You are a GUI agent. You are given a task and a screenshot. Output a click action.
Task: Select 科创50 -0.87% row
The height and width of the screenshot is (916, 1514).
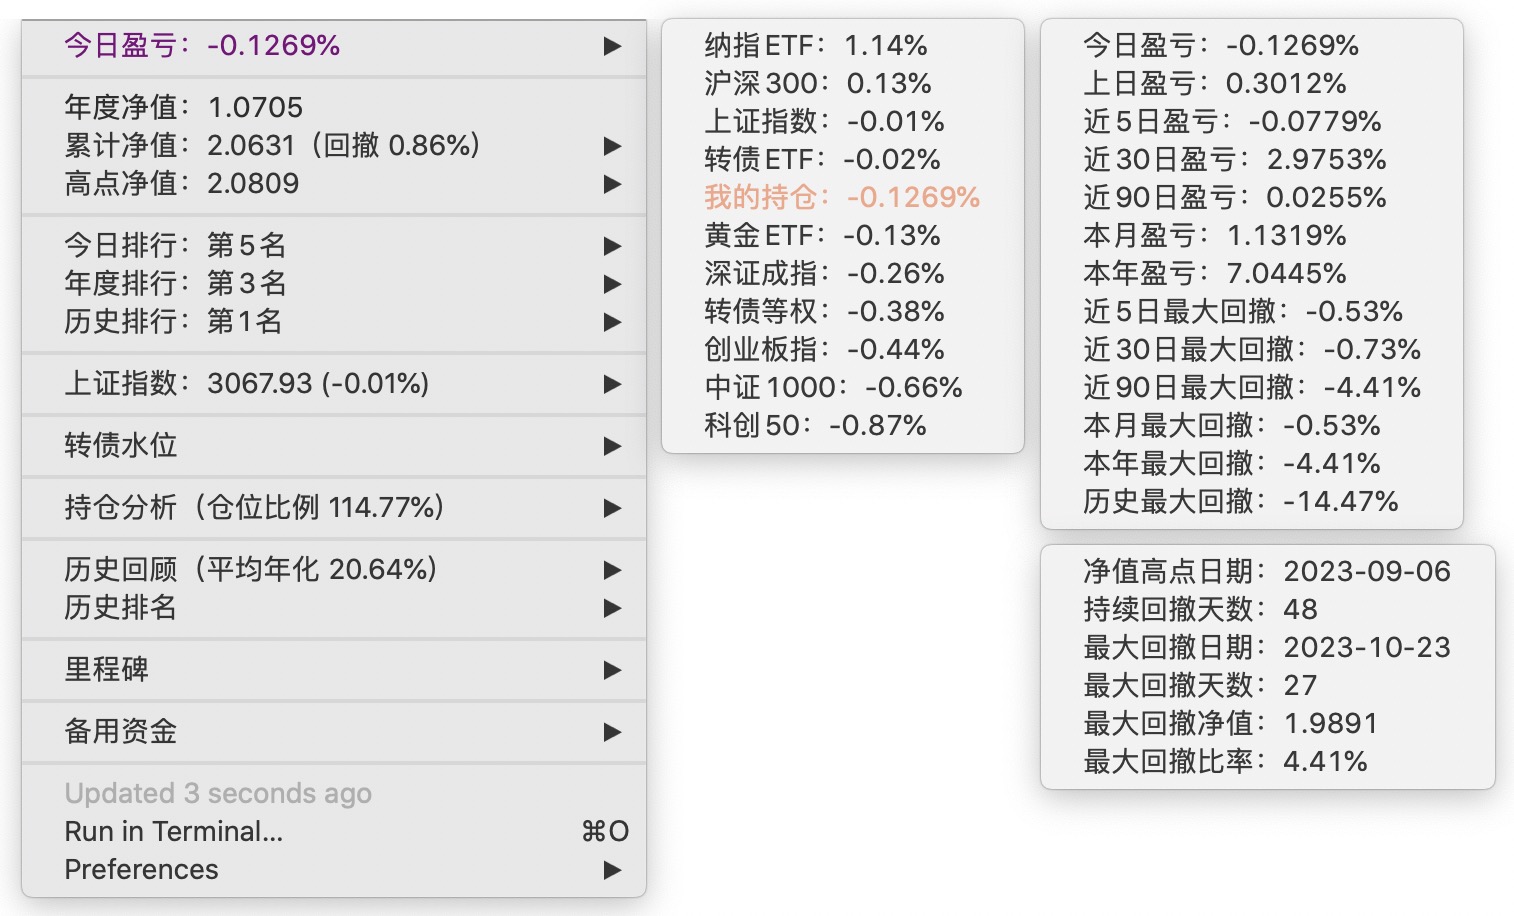(x=815, y=425)
